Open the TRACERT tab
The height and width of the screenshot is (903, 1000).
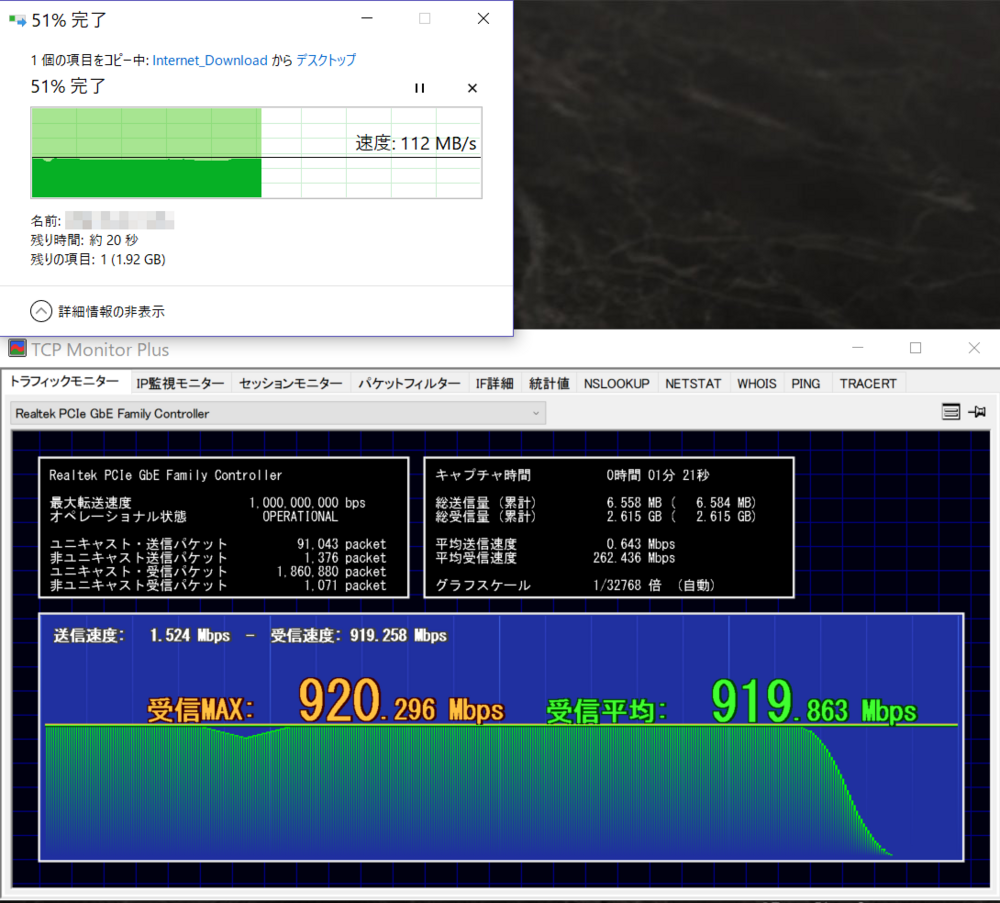867,383
